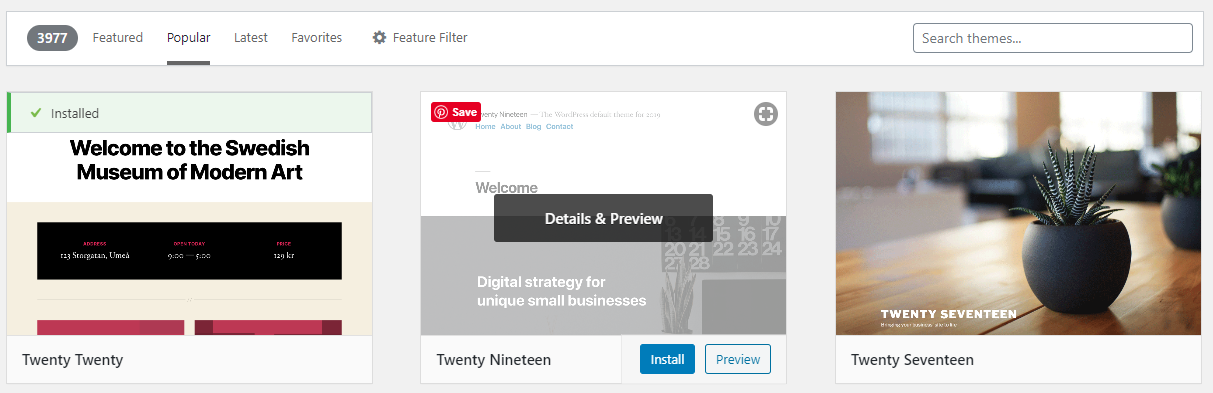Preview the Twenty Nineteen theme
Screen dimensions: 1213x393
(738, 360)
